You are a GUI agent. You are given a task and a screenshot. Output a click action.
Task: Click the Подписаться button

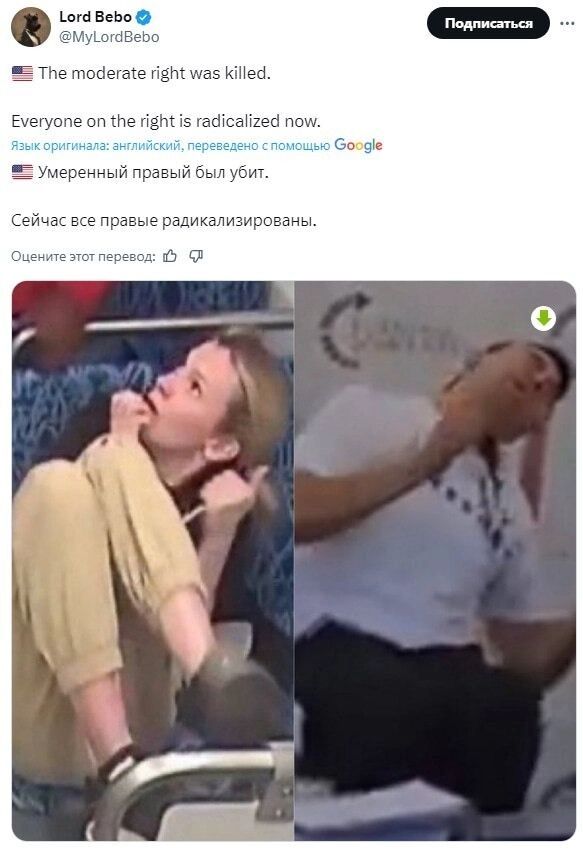(x=489, y=23)
